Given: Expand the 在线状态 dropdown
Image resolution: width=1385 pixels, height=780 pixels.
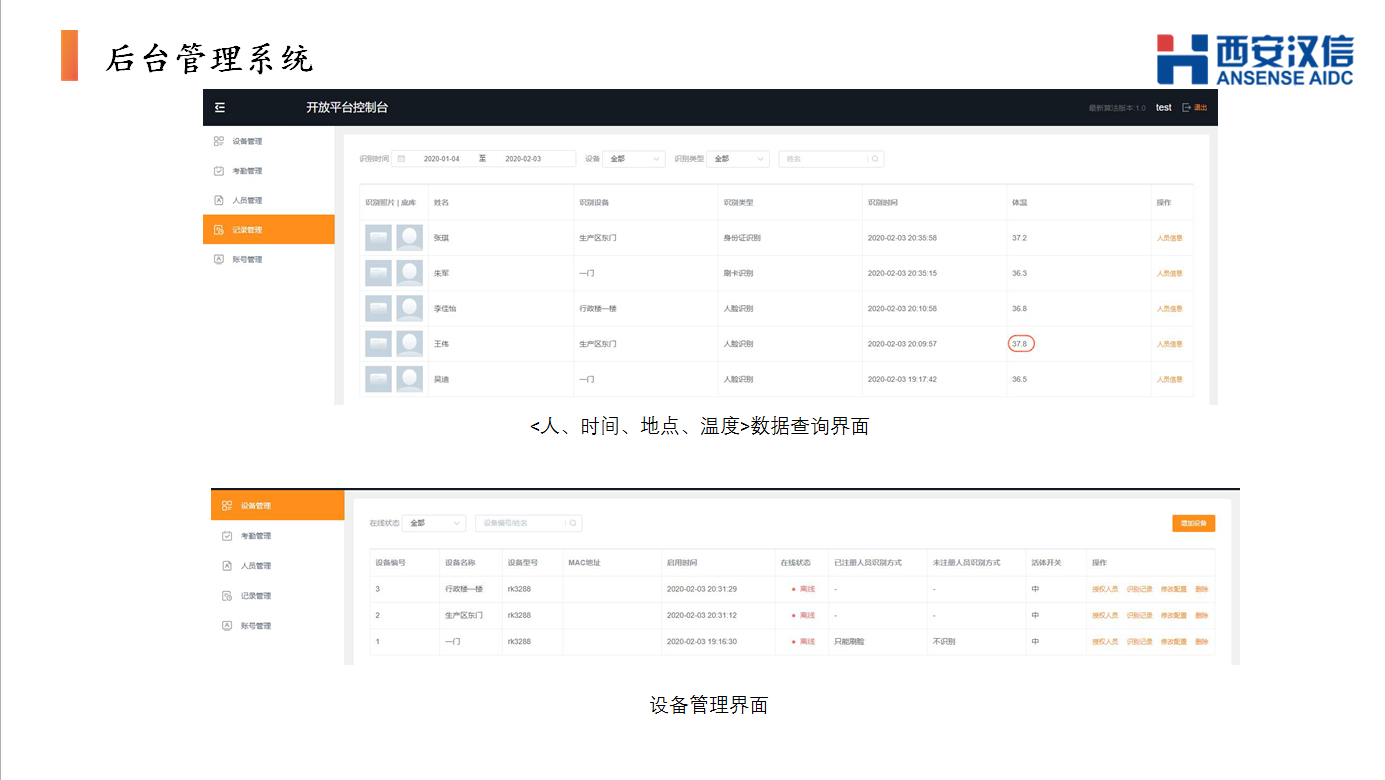Looking at the screenshot, I should (x=435, y=523).
